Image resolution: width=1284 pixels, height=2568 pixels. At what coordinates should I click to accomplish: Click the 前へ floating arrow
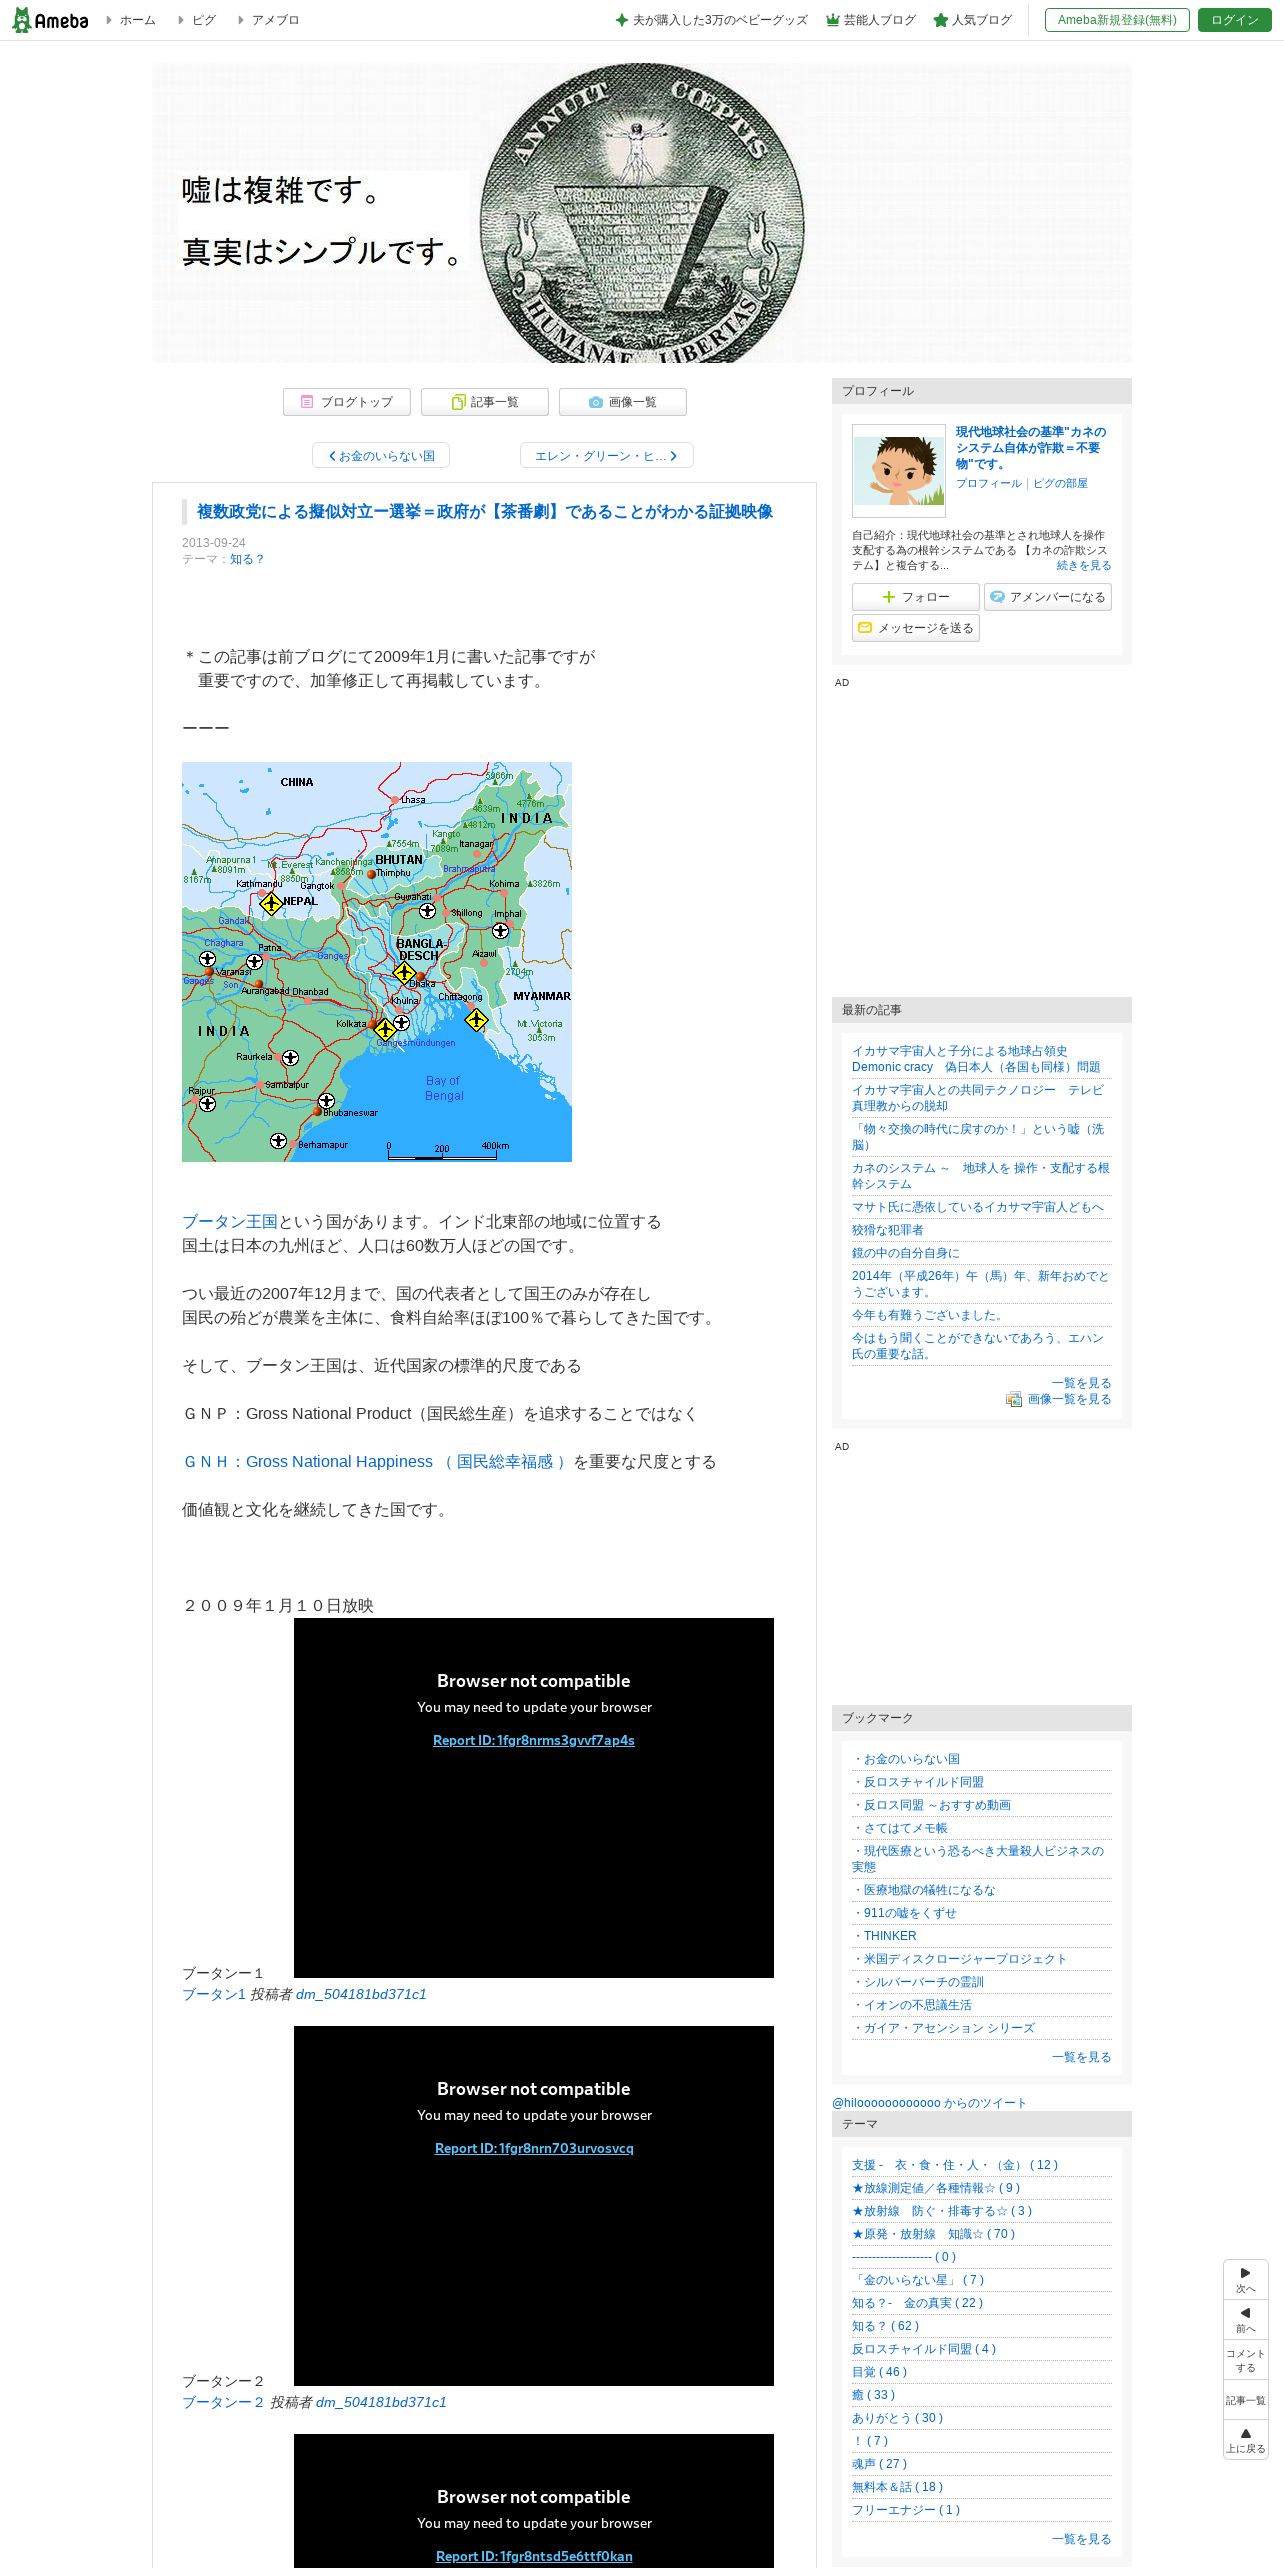click(x=1246, y=2320)
